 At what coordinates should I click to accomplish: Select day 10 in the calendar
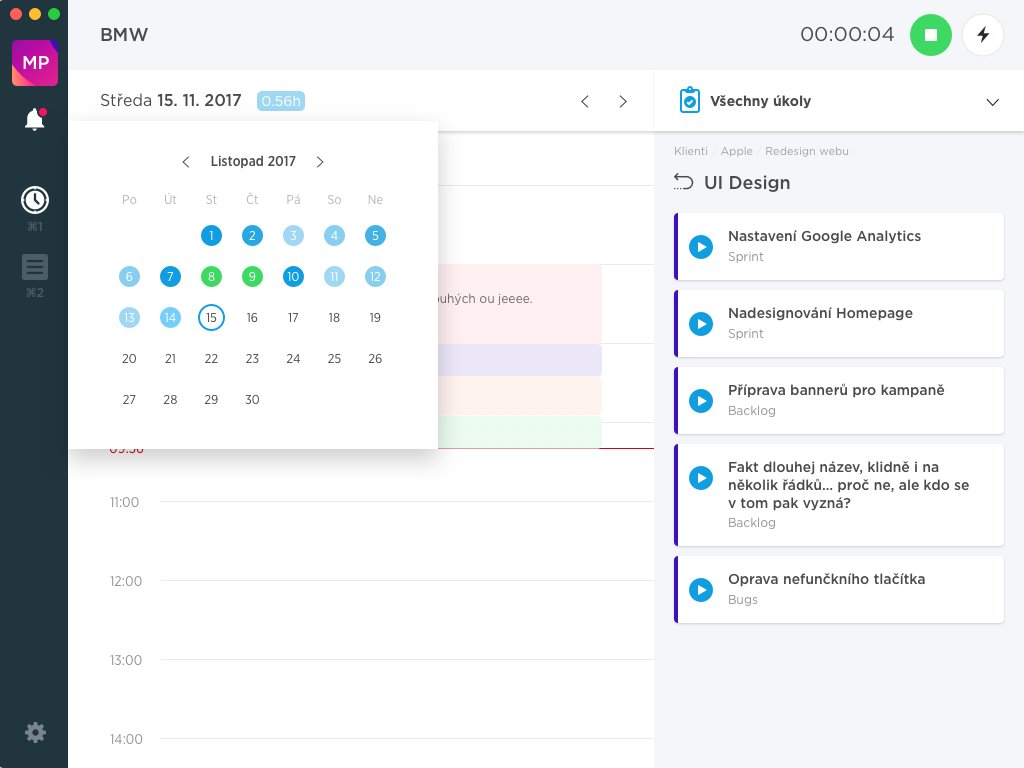coord(293,277)
